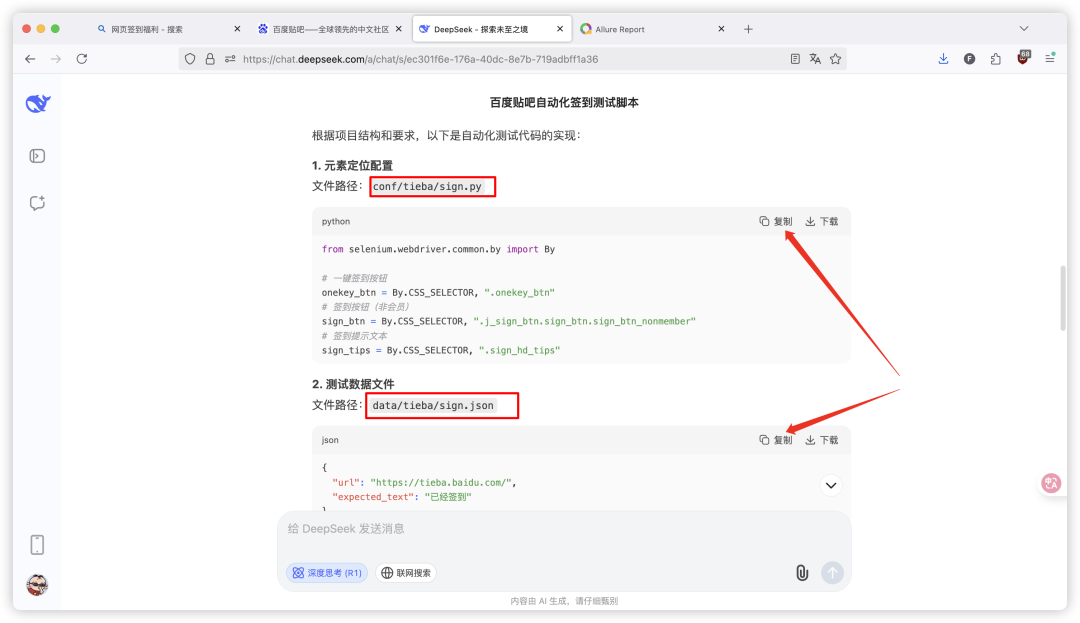Click the conf/tieba/sign.py file path text
1080x623 pixels.
click(x=427, y=187)
